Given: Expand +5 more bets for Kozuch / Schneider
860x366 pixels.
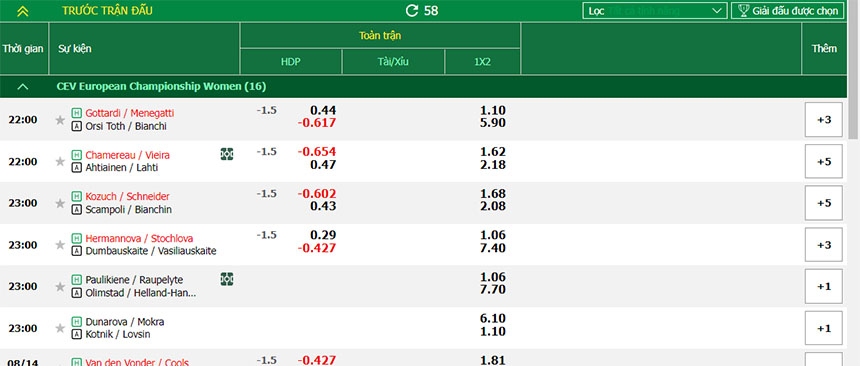Looking at the screenshot, I should 824,203.
